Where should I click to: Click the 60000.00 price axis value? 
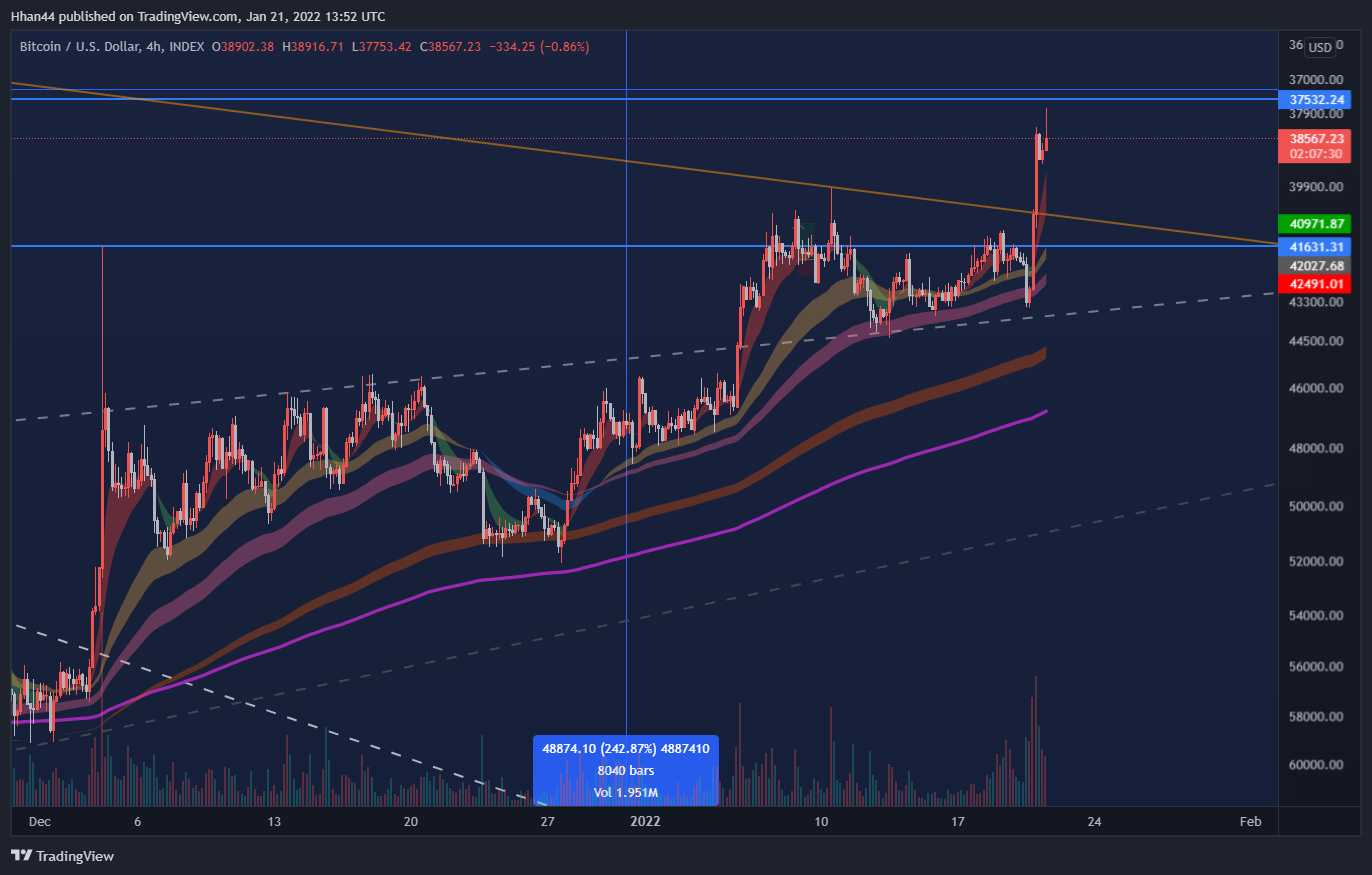tap(1316, 766)
